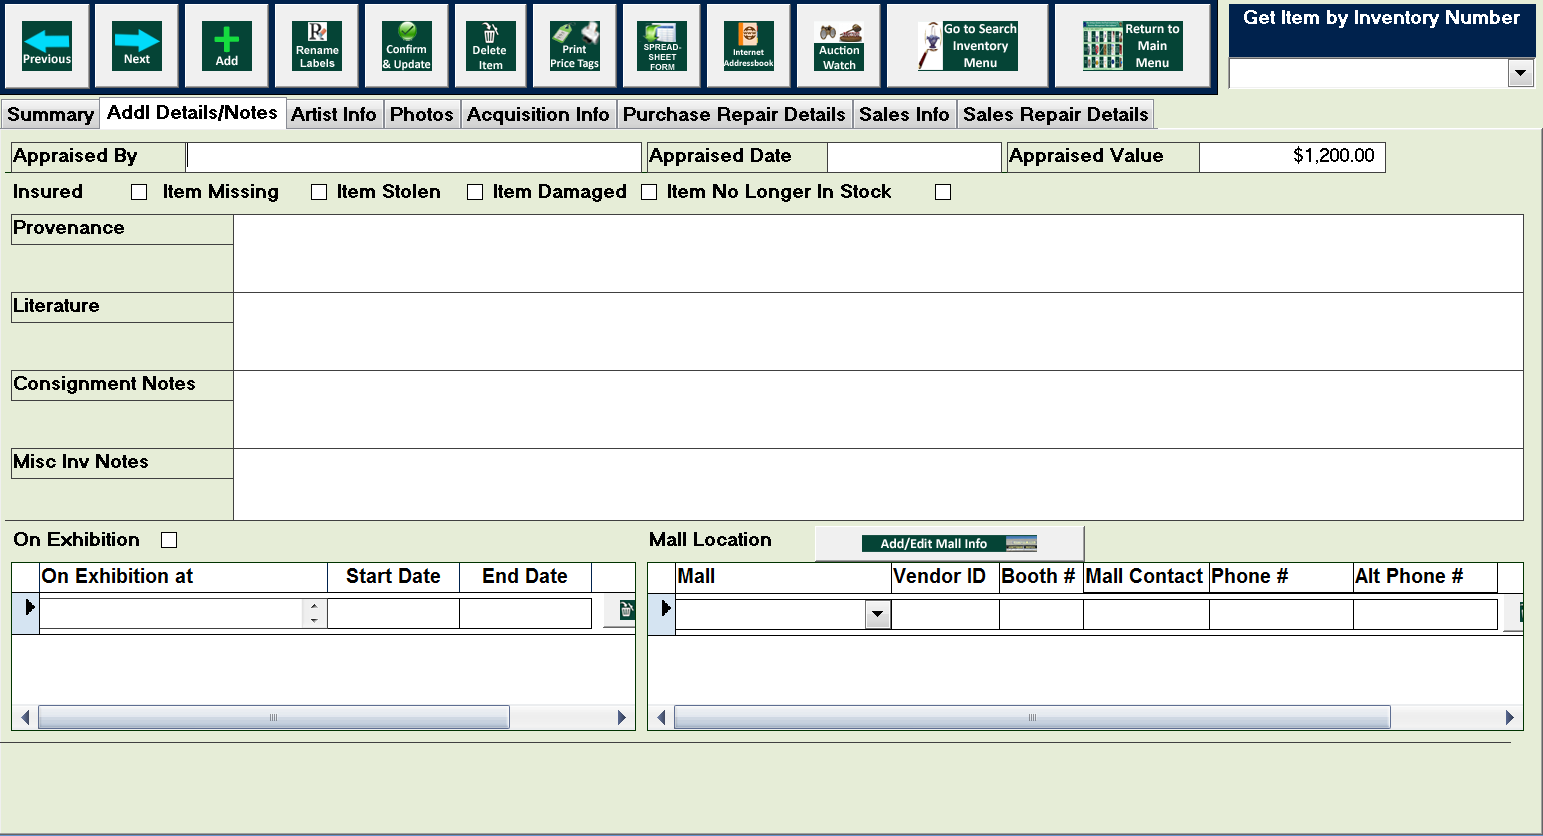The image size is (1543, 836).
Task: Click exhibition table scroll right arrow
Action: coord(622,717)
